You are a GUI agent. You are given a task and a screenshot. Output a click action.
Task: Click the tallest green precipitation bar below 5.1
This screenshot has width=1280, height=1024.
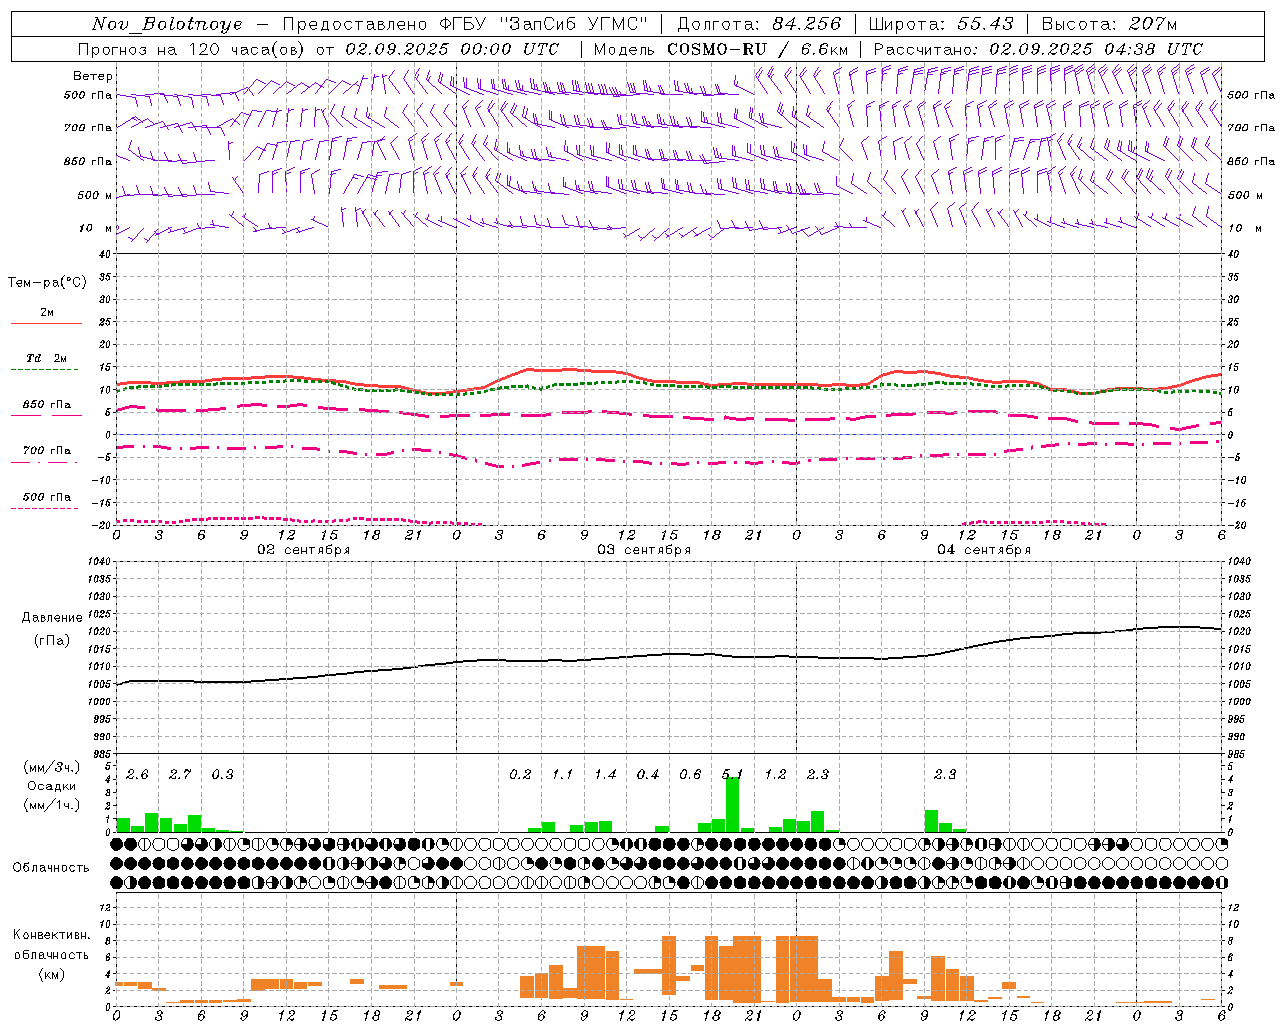733,805
